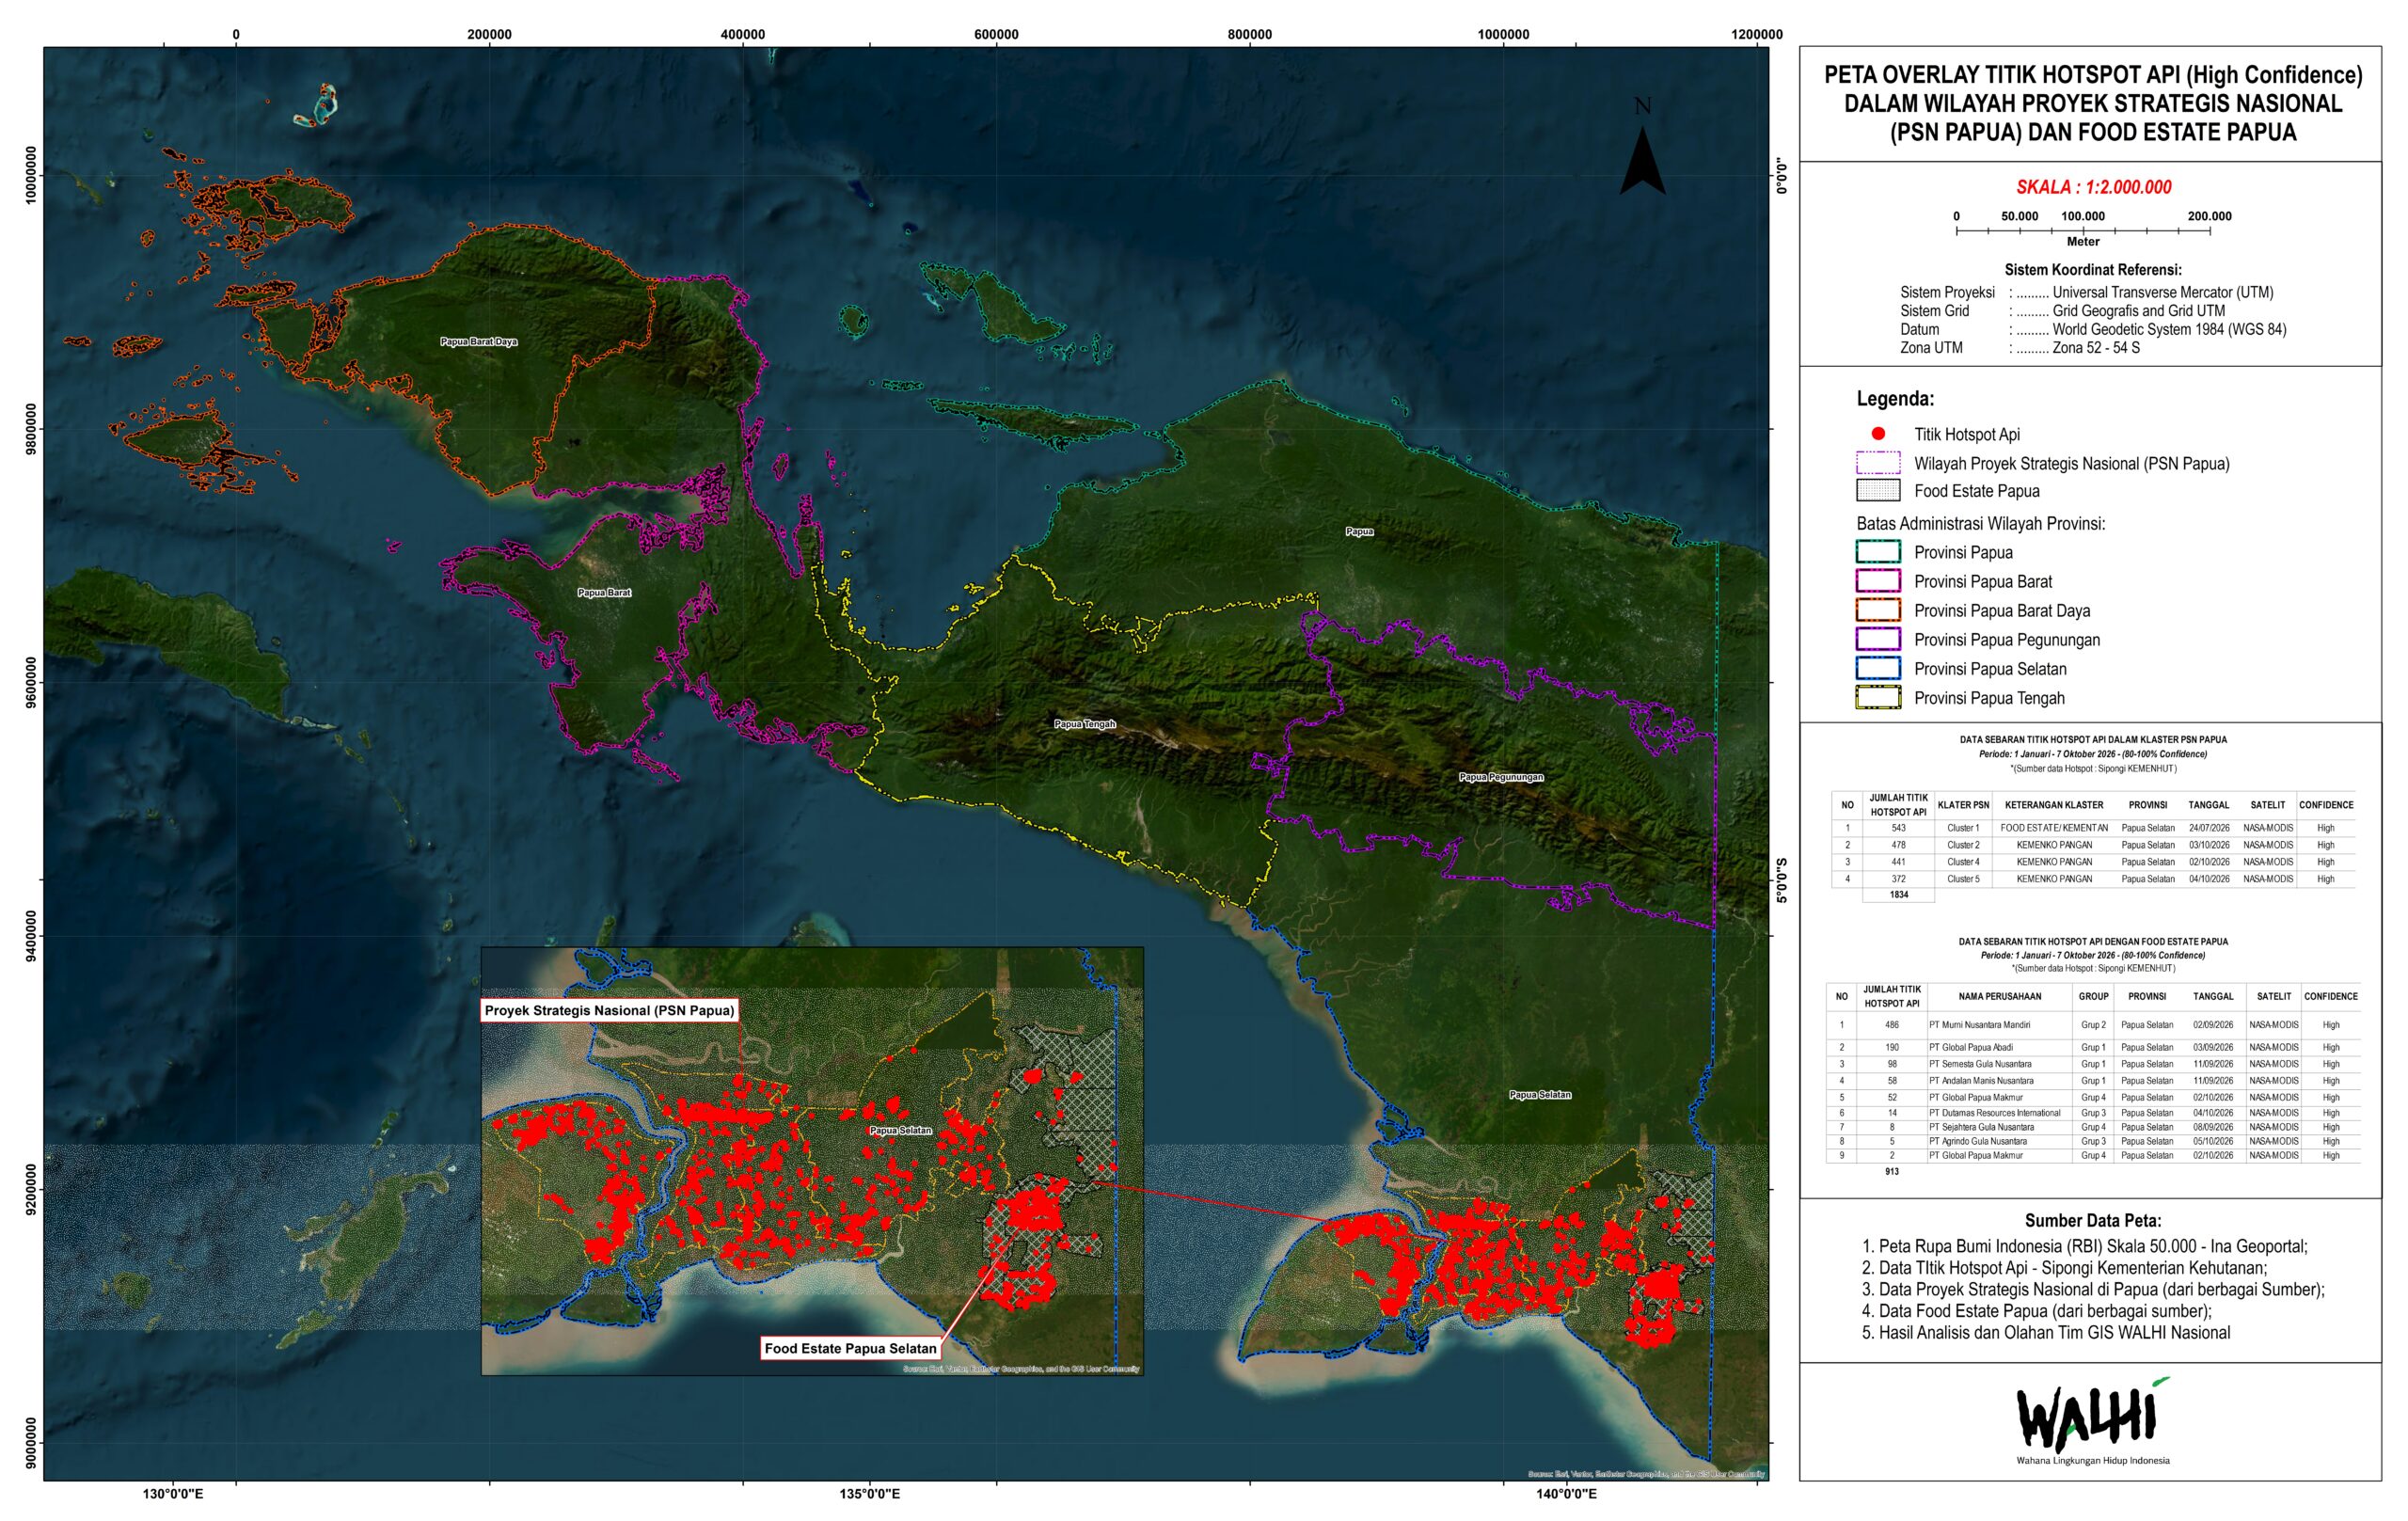Click the Provinsi Papua Barat Daya legend swatch
2408x1521 pixels.
click(x=1878, y=609)
